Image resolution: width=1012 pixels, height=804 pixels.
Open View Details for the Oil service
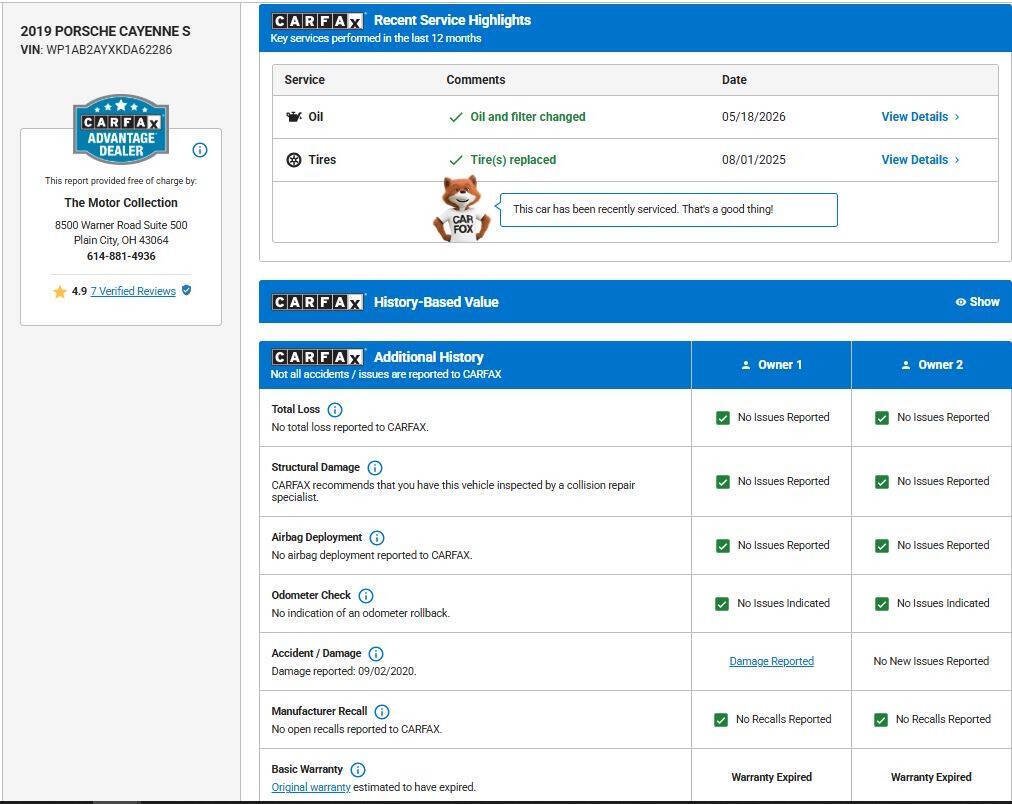coord(920,117)
